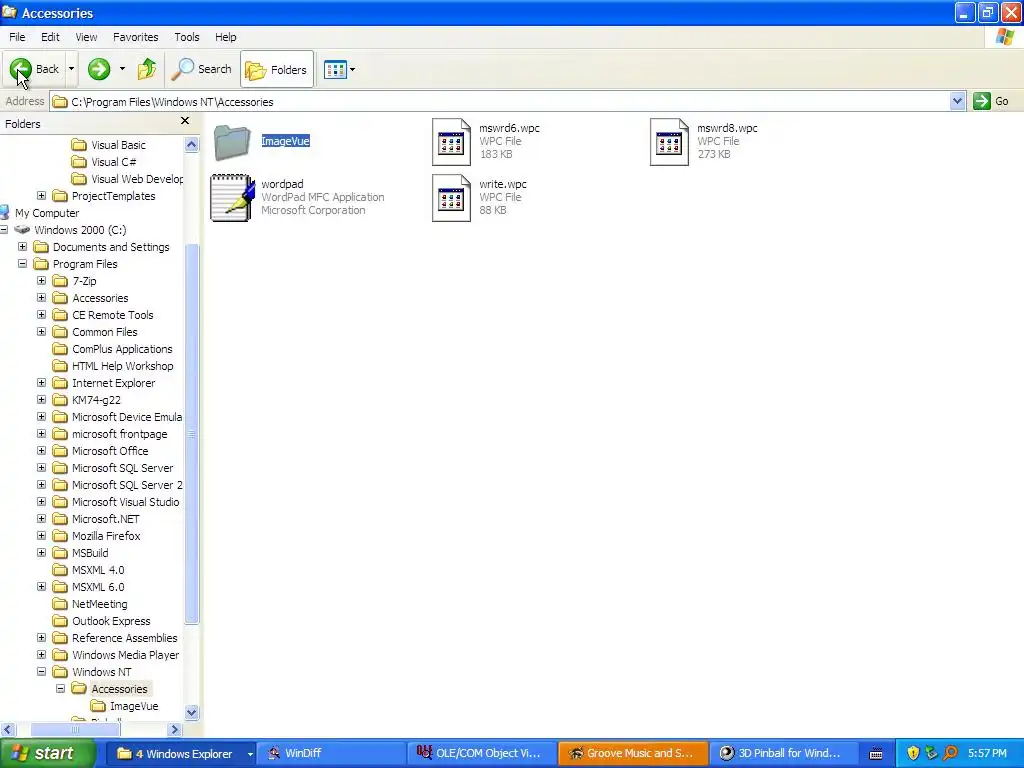Click the NetMeeting folder icon
Screen dimensions: 1024x768
coord(60,603)
